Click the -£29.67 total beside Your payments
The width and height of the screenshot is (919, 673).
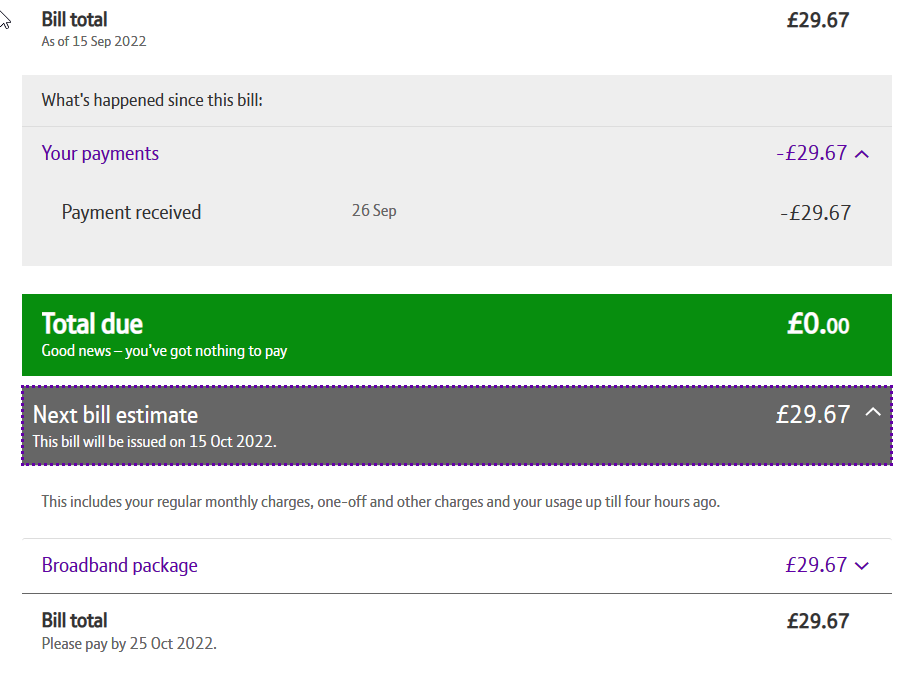(811, 153)
